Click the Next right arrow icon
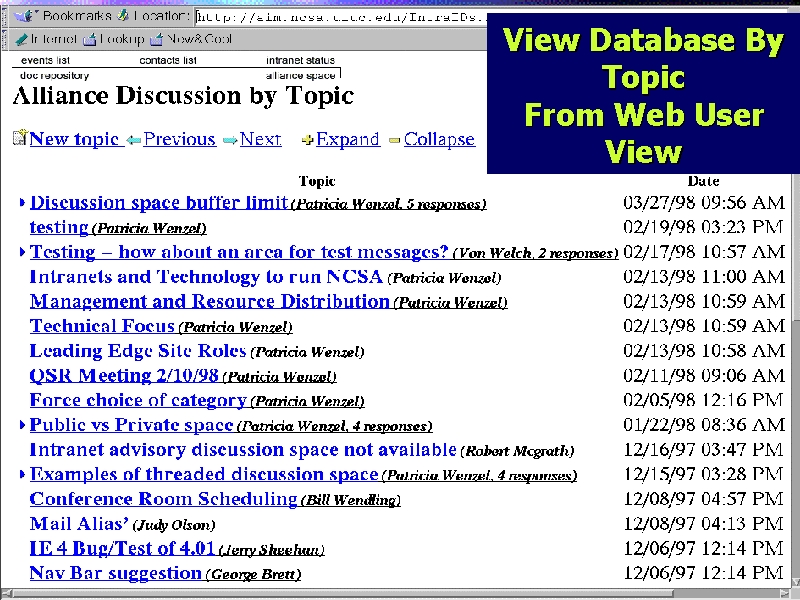 (x=230, y=140)
